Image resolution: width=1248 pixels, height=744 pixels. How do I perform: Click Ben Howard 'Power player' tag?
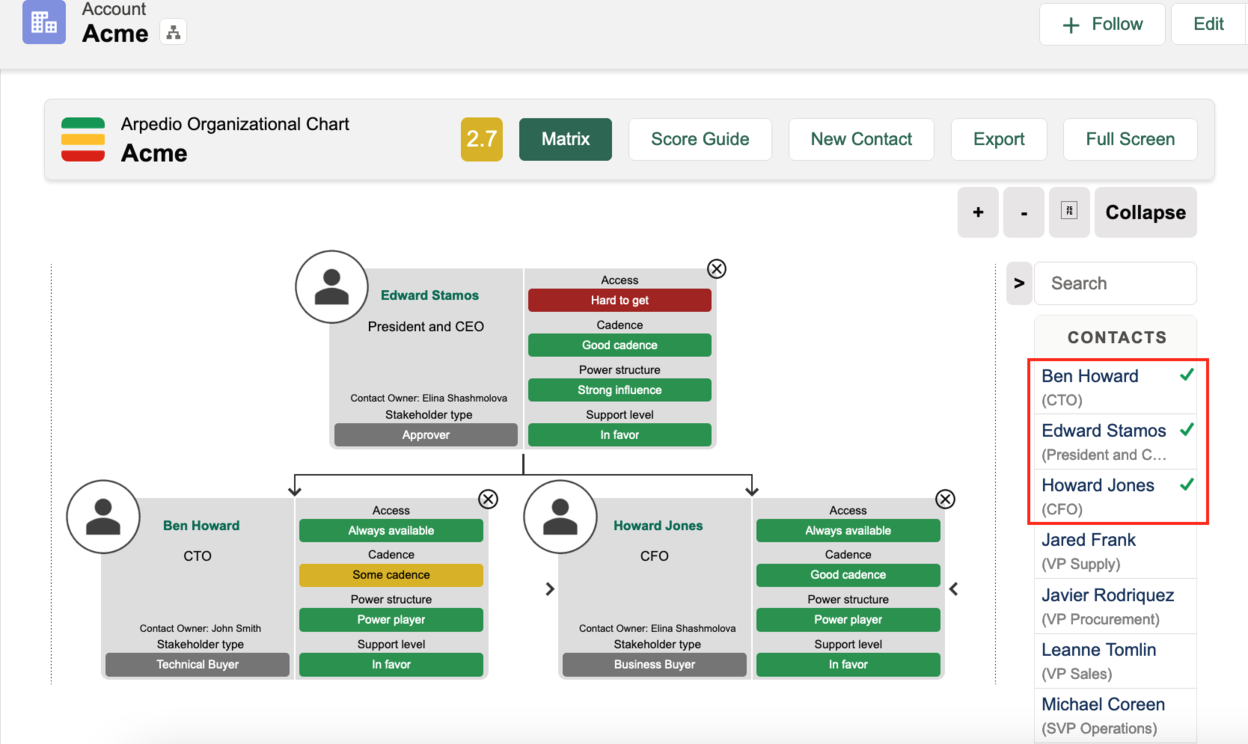[391, 620]
